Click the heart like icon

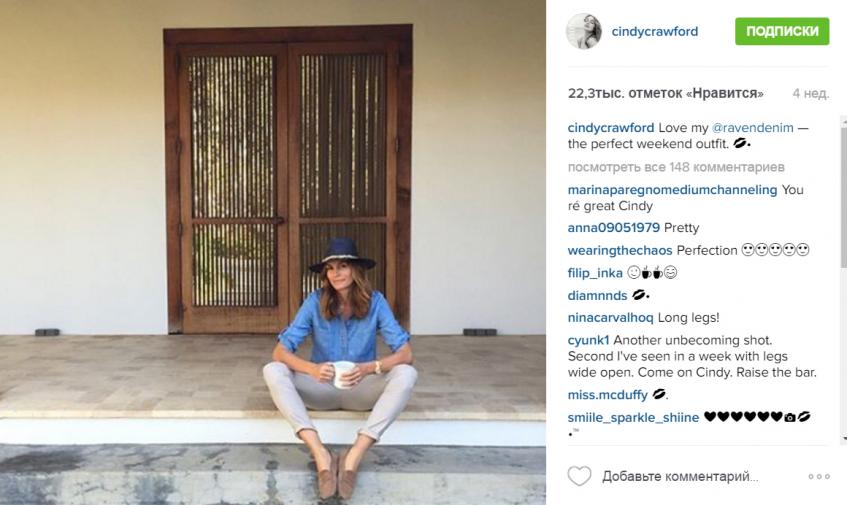click(x=579, y=476)
